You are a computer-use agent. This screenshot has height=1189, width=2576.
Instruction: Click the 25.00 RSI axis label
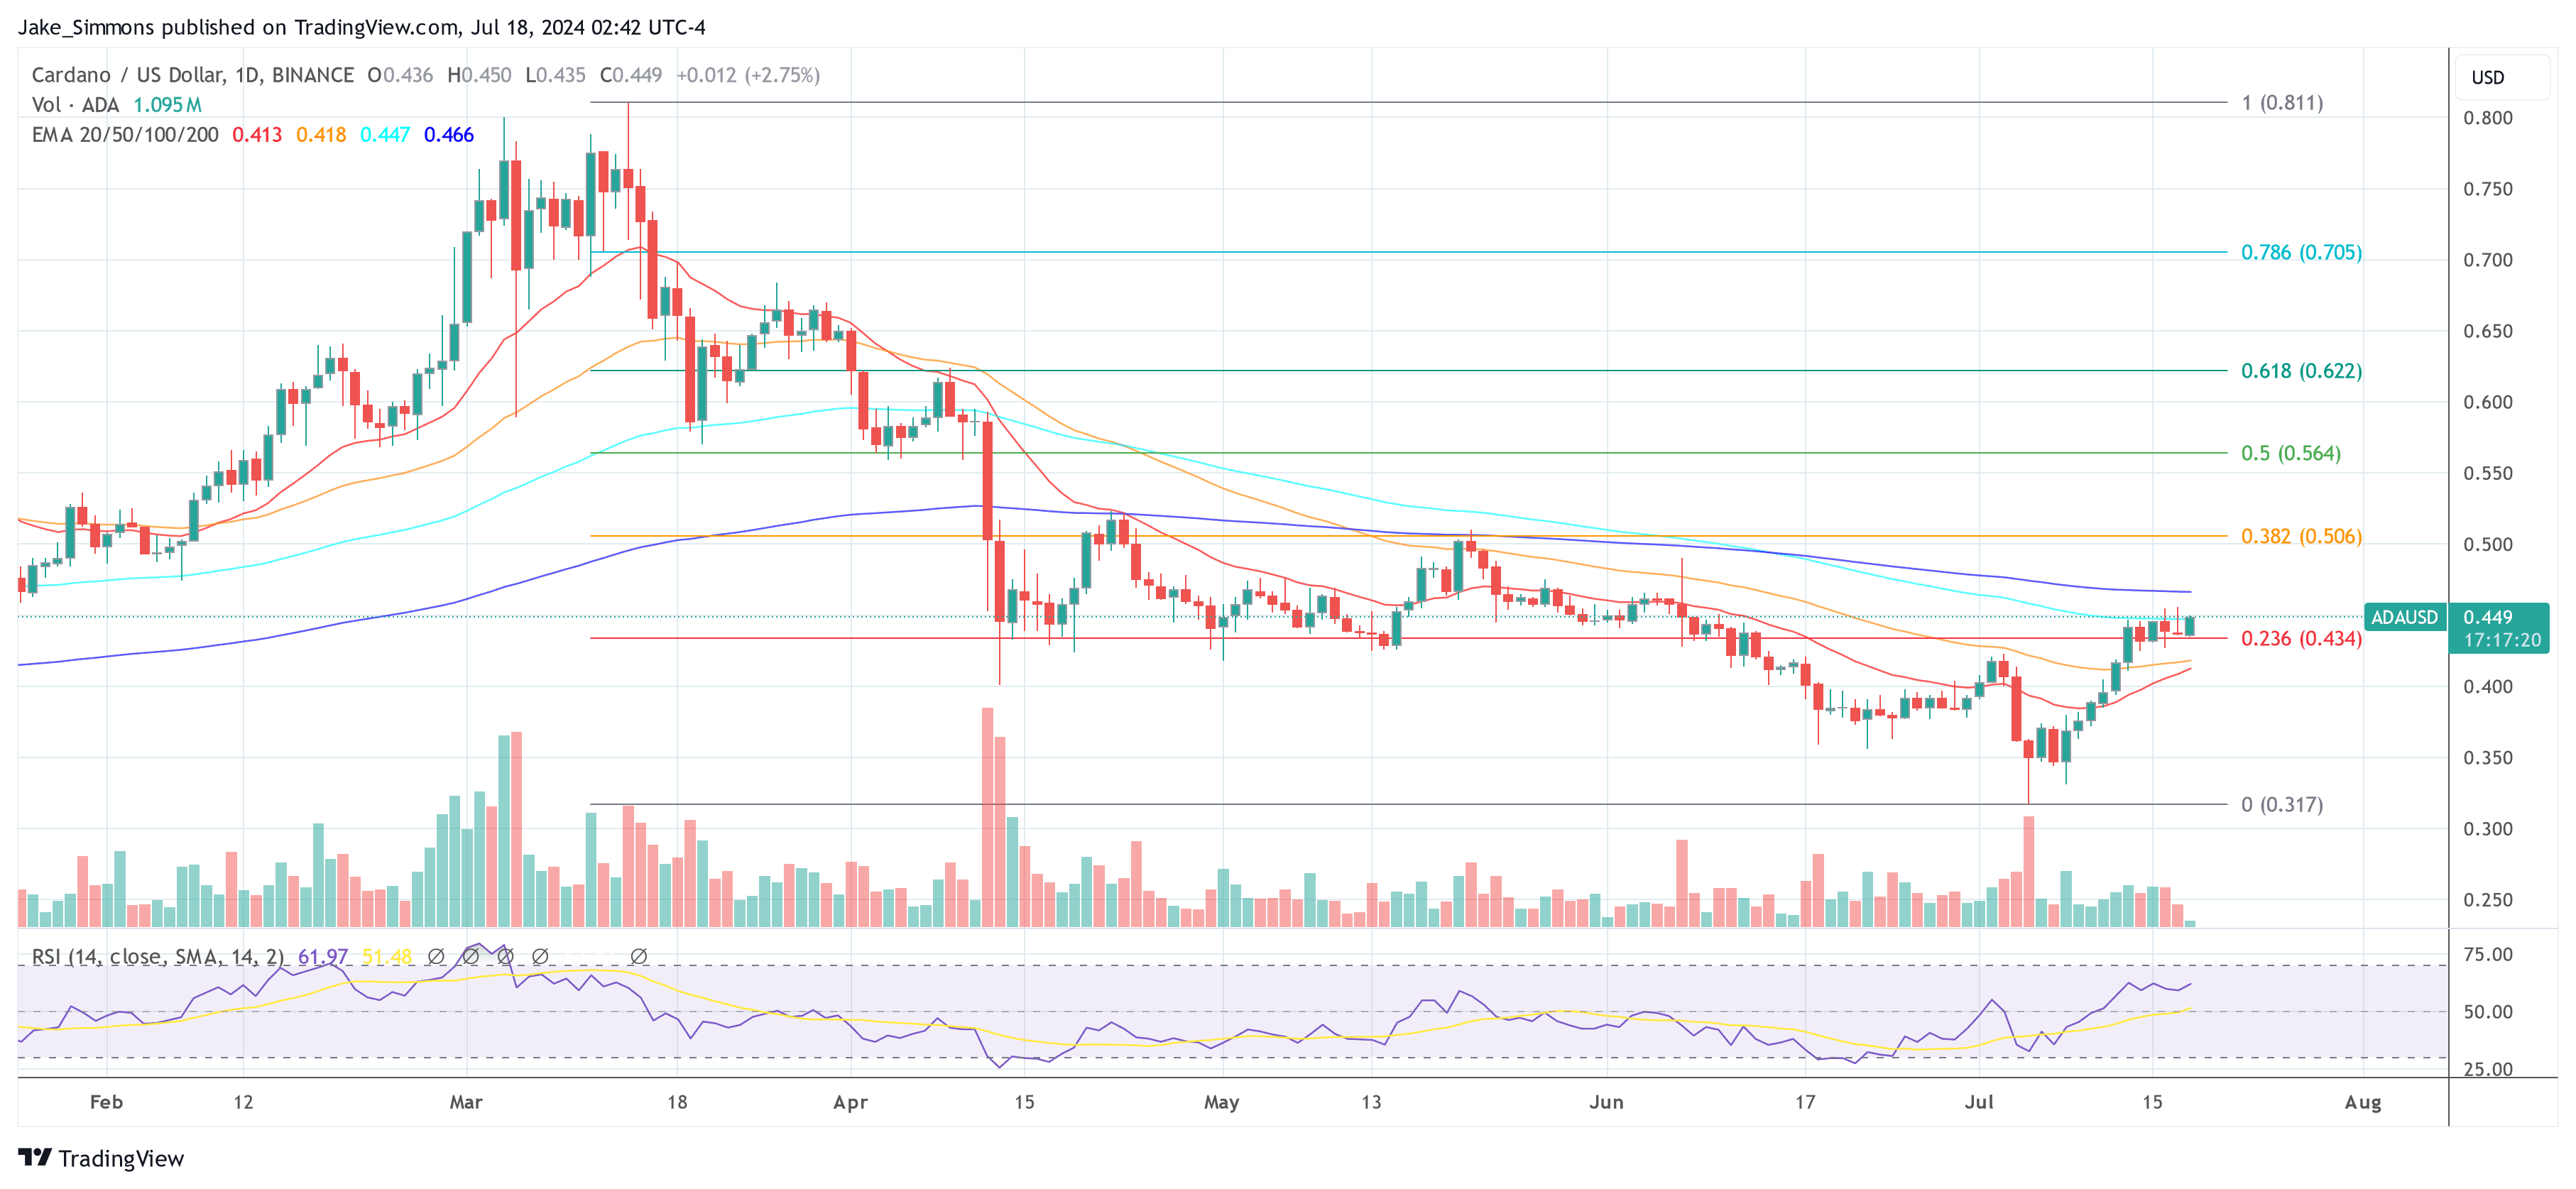tap(2487, 1069)
